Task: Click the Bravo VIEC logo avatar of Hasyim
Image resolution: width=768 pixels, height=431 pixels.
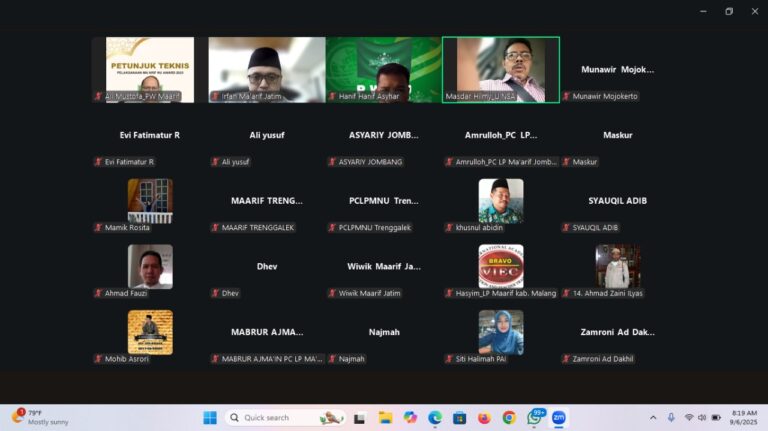Action: (501, 267)
